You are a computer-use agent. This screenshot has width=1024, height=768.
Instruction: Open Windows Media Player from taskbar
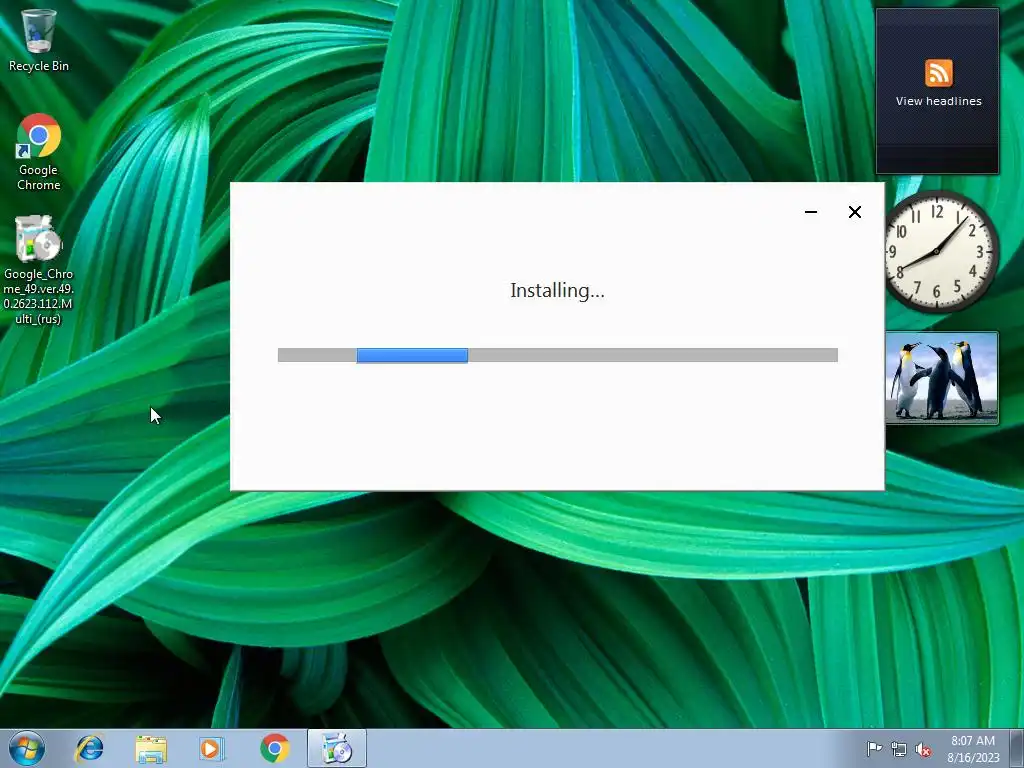point(212,748)
